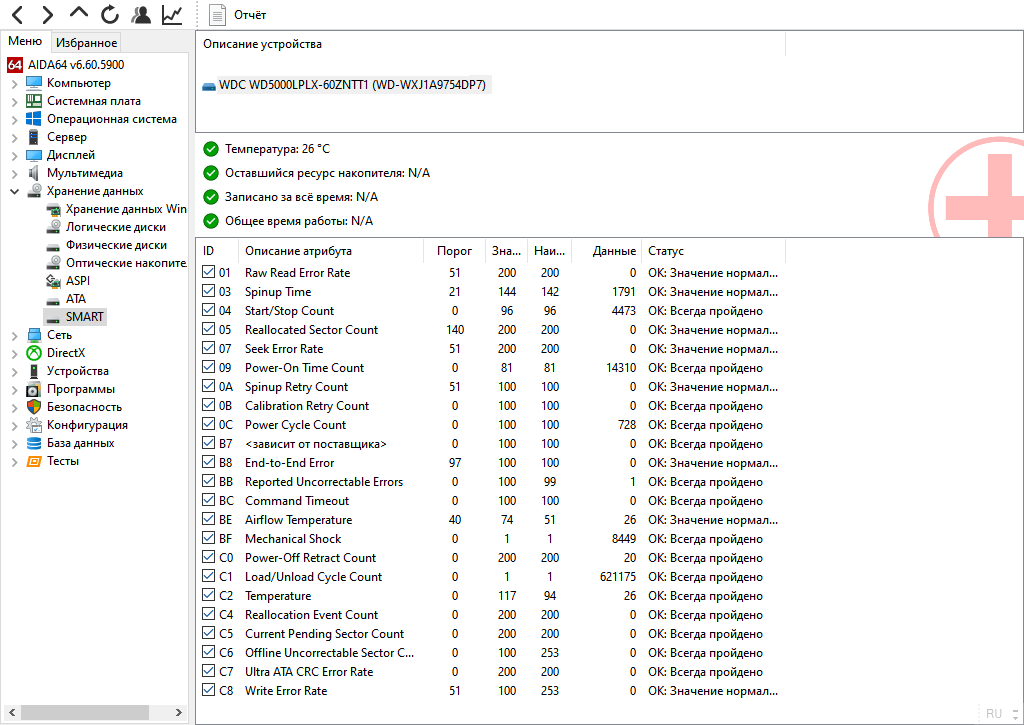Select the Конфигурация gear icon

pos(33,425)
